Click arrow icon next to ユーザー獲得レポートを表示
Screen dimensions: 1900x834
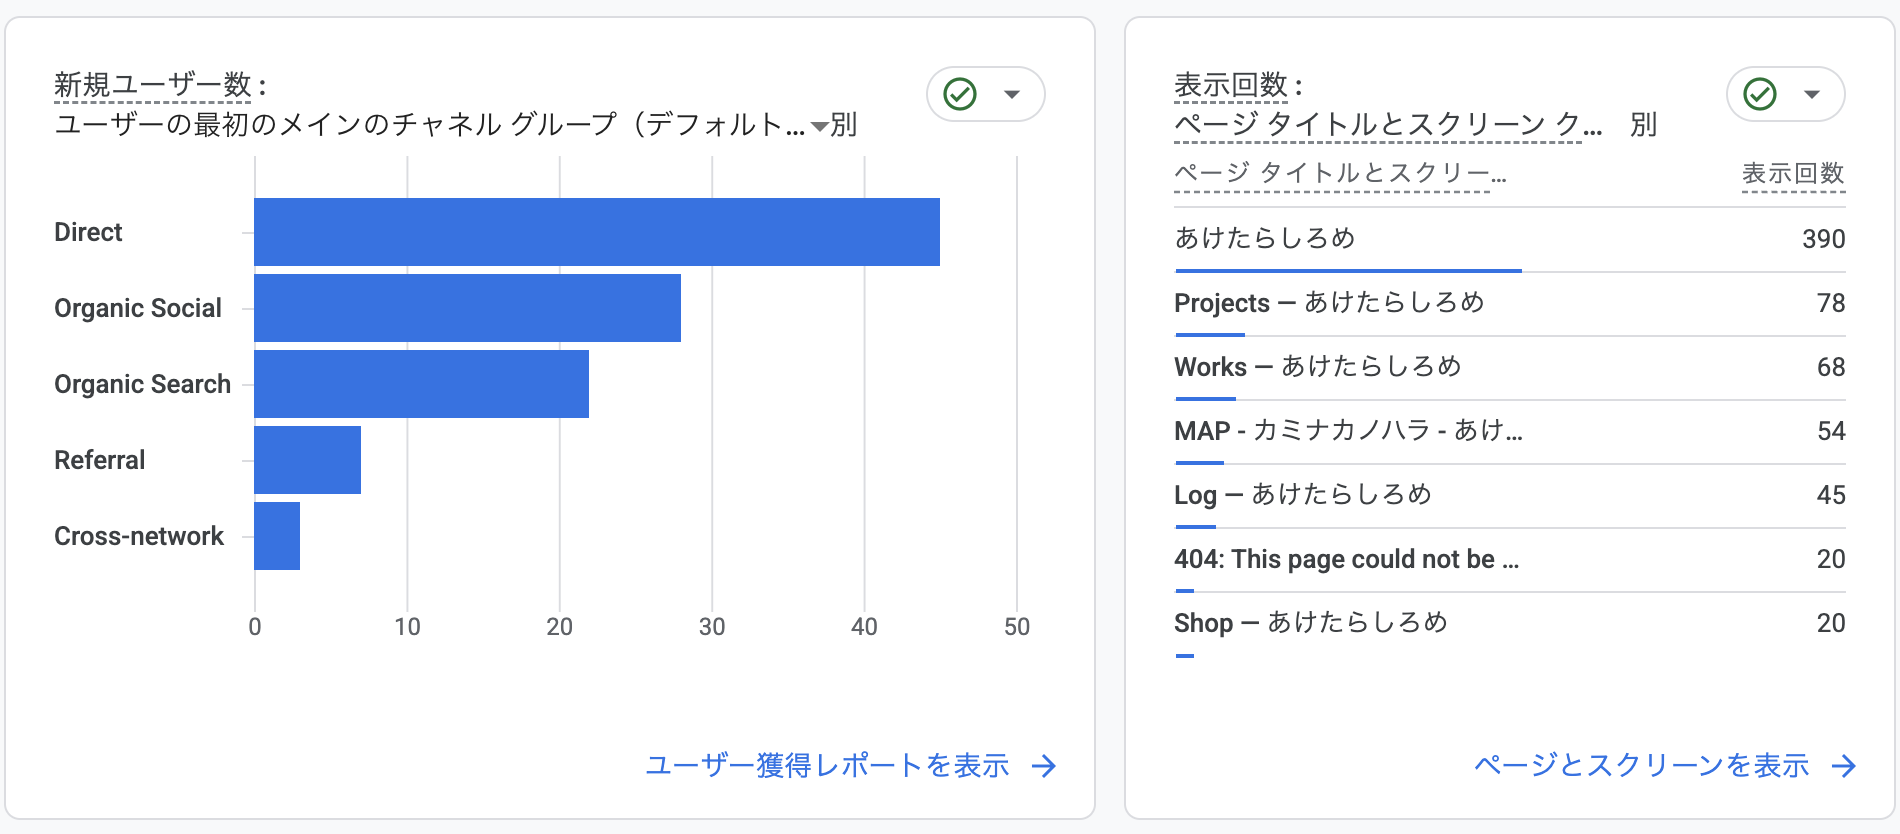click(1044, 766)
